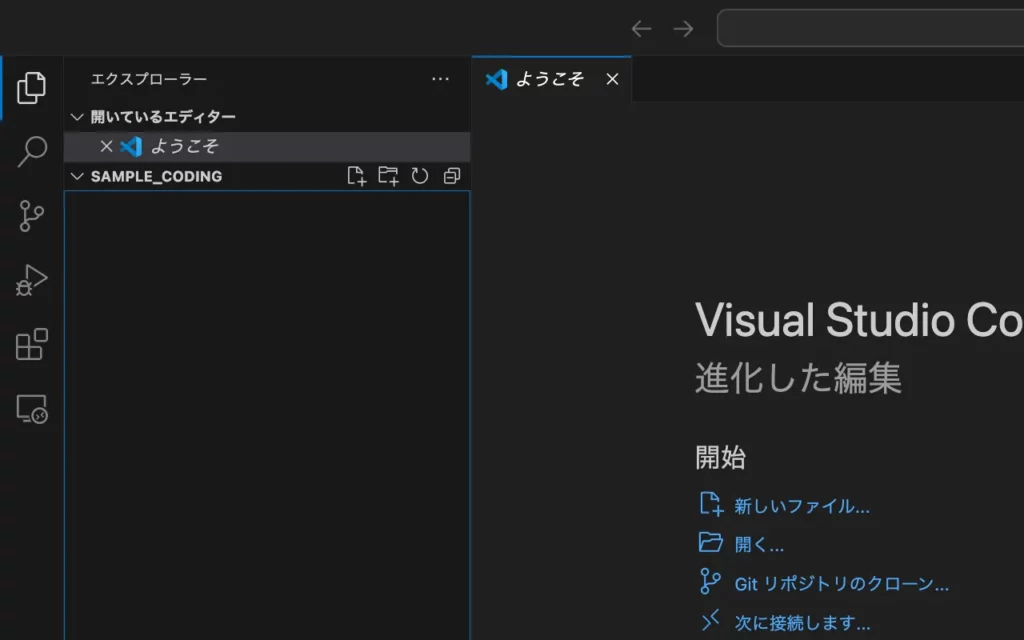Close ようこそ in the open editors list
The width and height of the screenshot is (1024, 640).
[106, 146]
